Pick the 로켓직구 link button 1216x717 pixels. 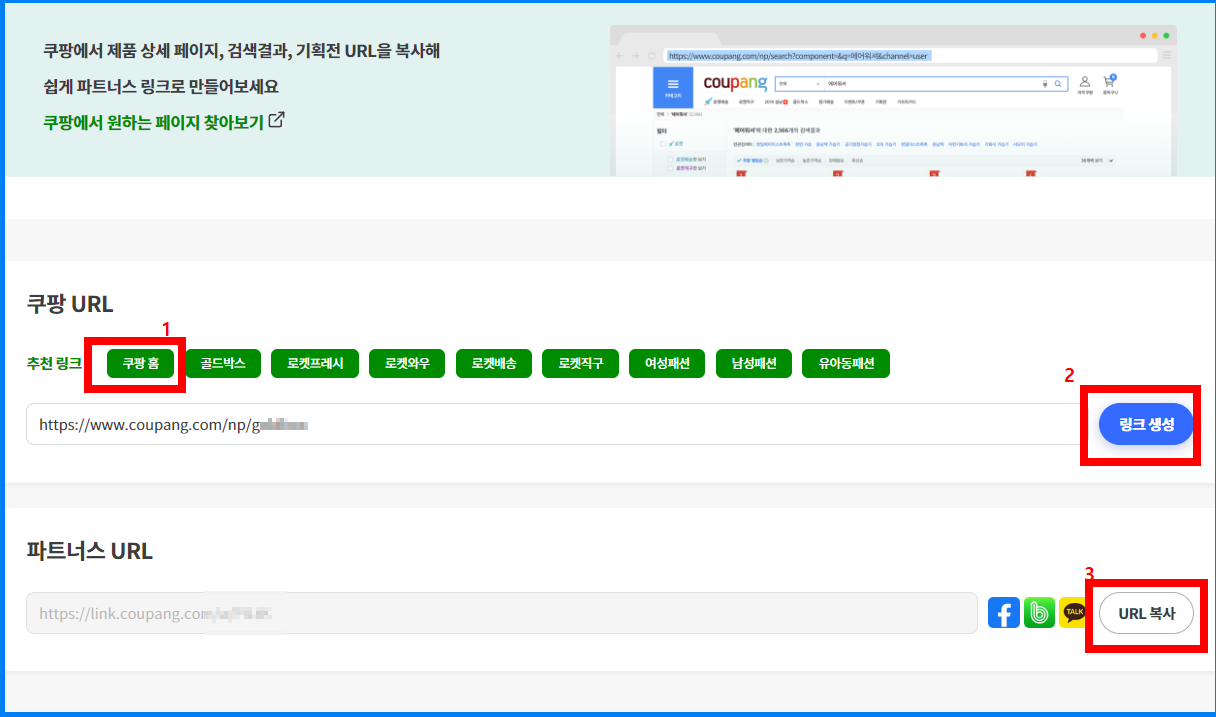pyautogui.click(x=581, y=364)
